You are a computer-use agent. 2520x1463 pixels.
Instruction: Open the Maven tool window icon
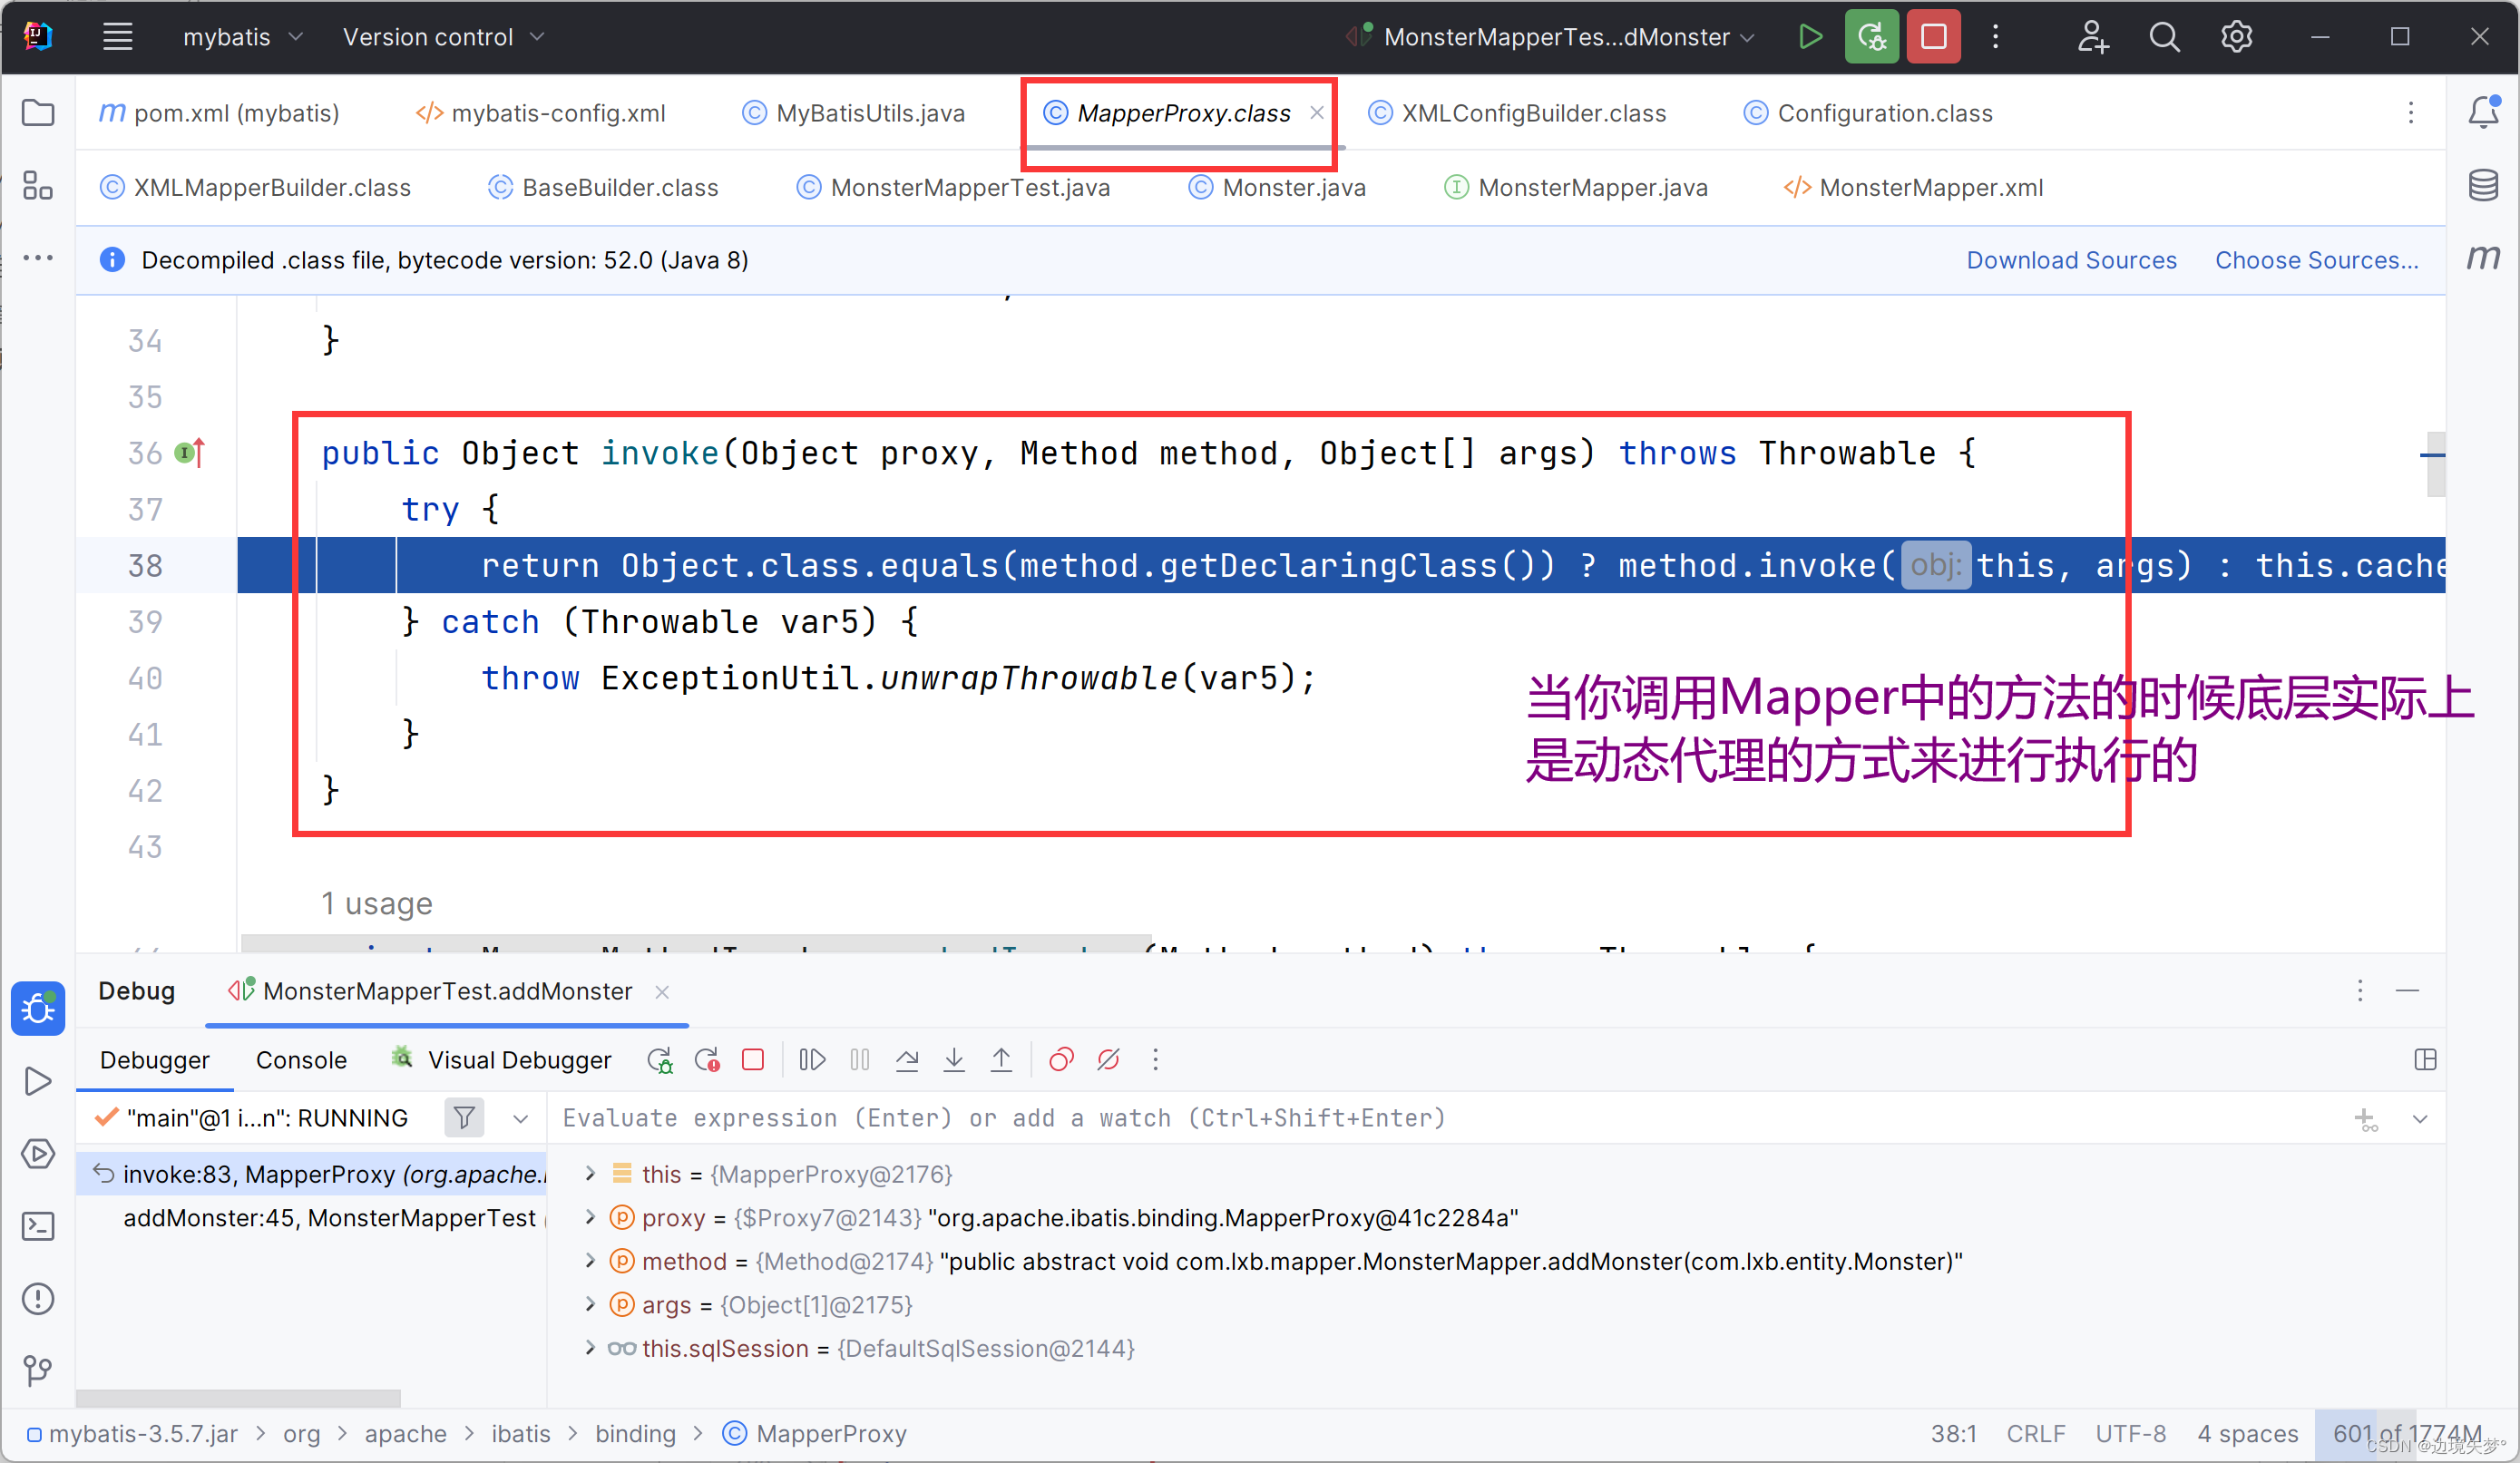(x=2483, y=258)
